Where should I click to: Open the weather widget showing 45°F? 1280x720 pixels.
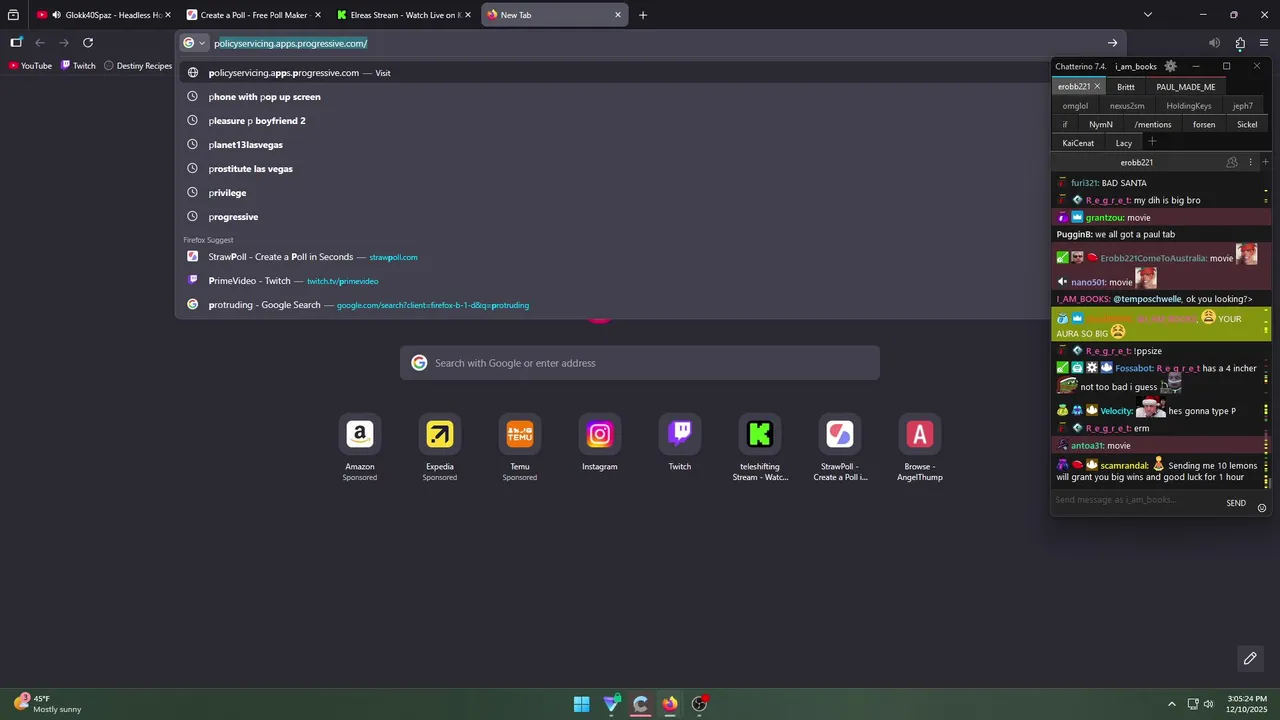coord(48,704)
